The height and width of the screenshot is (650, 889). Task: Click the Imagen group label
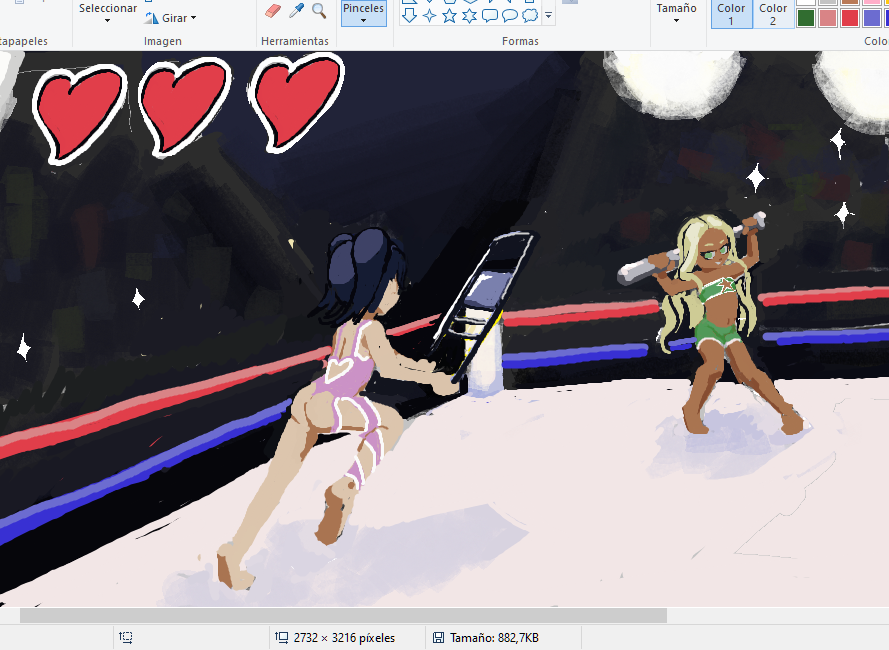[163, 41]
